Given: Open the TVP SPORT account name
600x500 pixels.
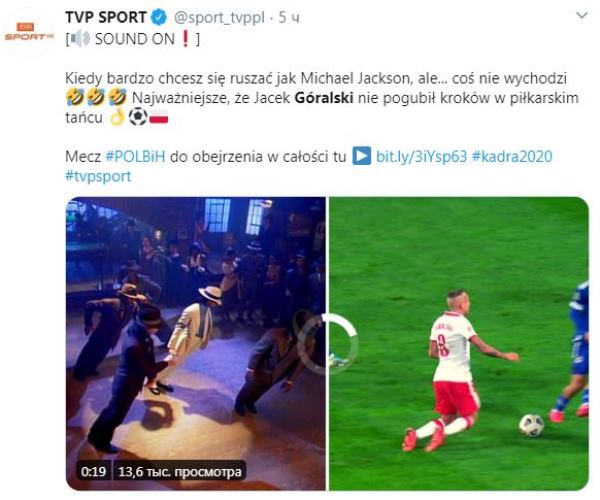Looking at the screenshot, I should point(106,18).
